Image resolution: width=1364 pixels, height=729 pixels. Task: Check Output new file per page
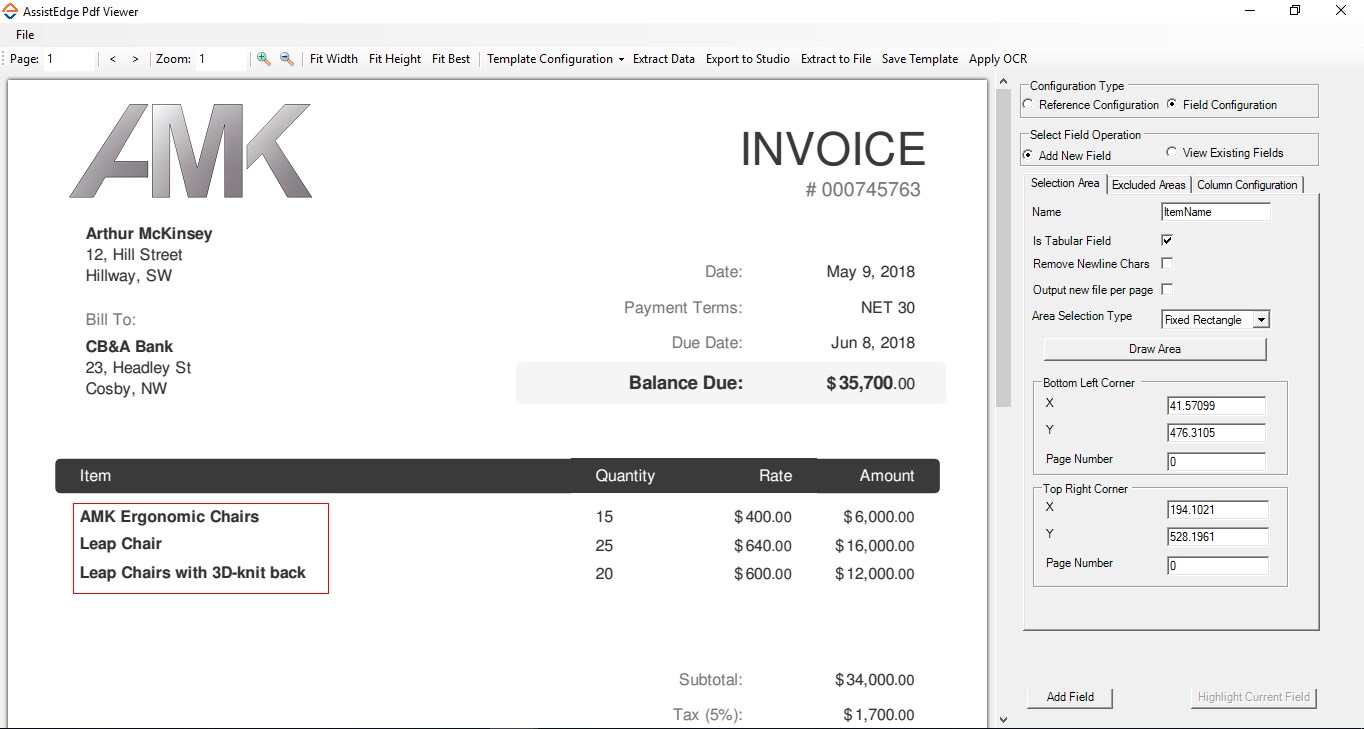[x=1167, y=289]
